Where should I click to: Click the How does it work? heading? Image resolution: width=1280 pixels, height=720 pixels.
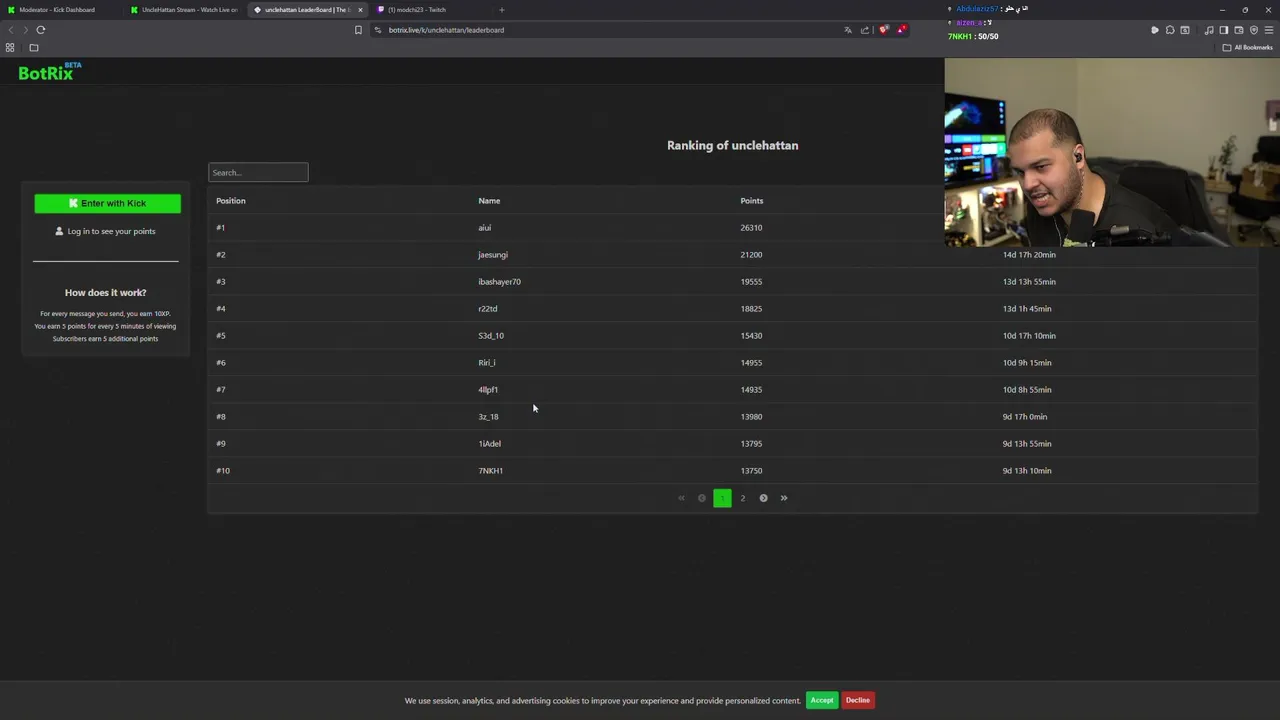106,292
